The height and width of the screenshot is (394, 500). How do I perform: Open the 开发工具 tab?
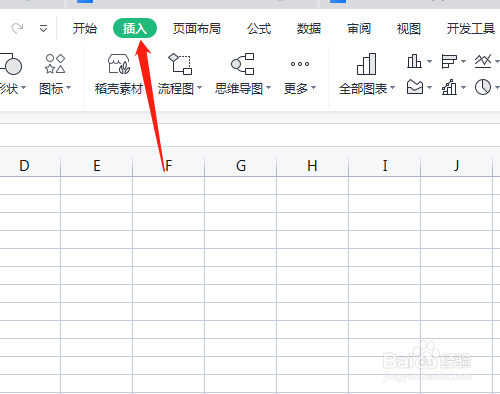point(471,29)
